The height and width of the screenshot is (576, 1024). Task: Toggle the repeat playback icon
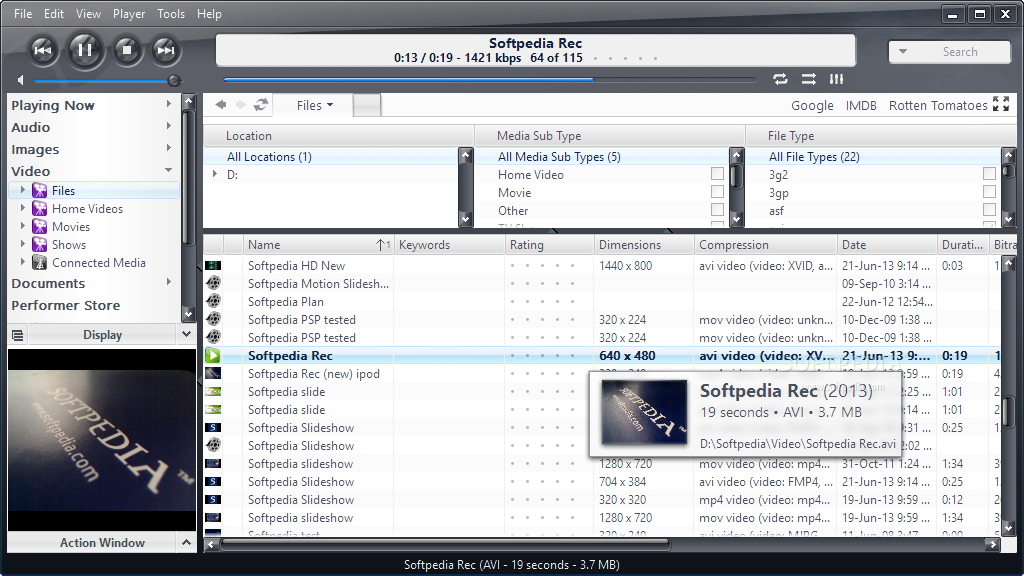pos(780,79)
